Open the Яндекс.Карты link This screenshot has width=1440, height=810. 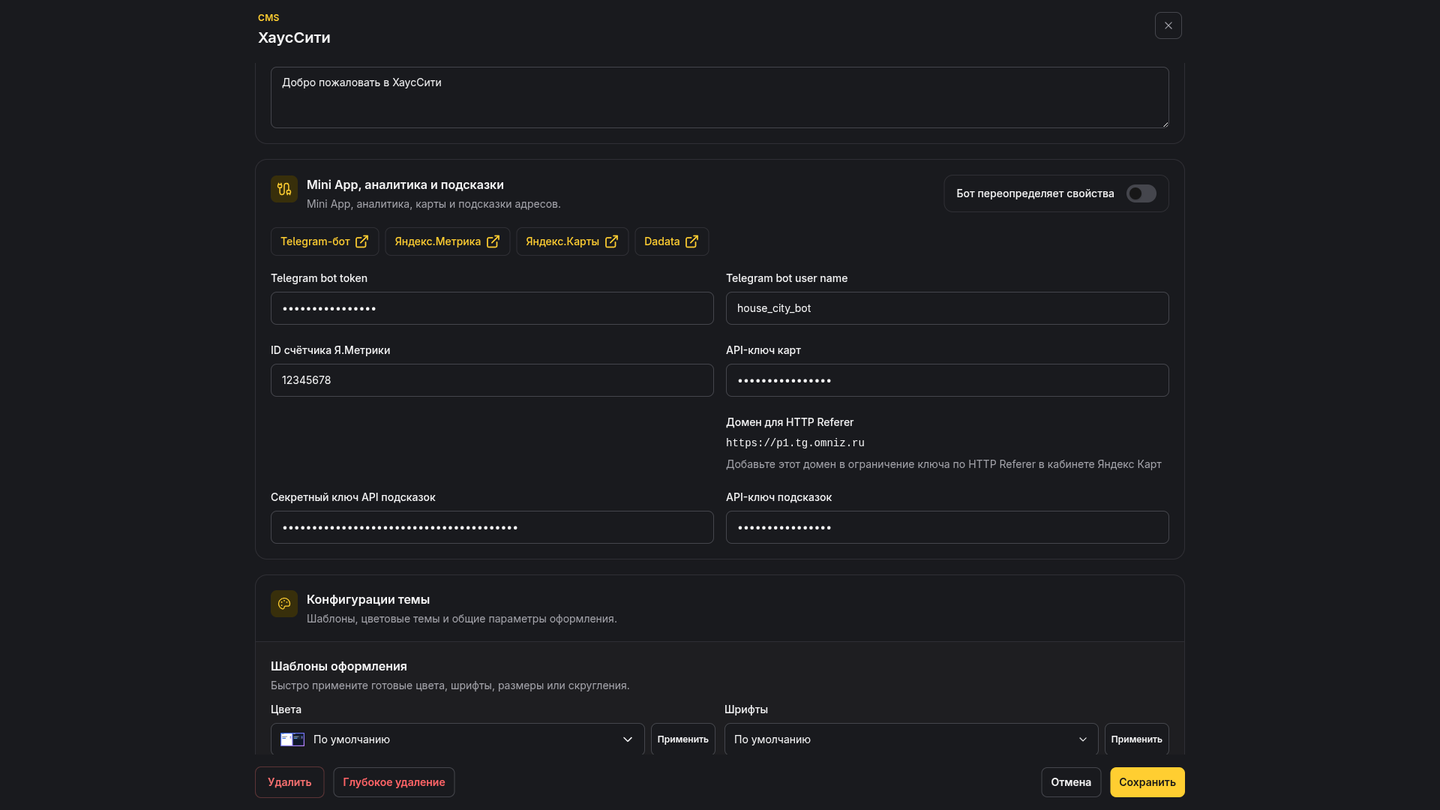pos(572,241)
